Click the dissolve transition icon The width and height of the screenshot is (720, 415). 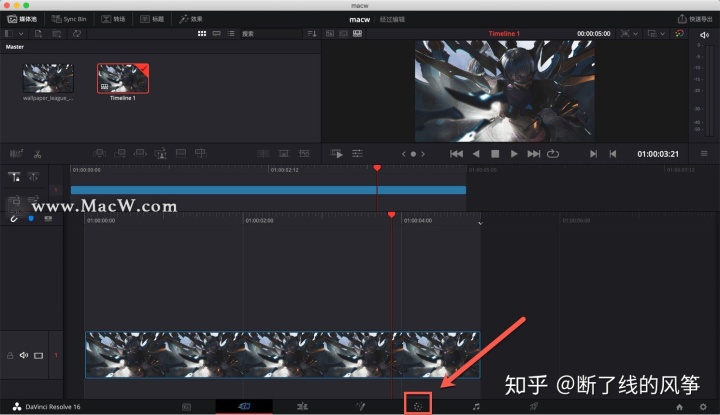284,153
